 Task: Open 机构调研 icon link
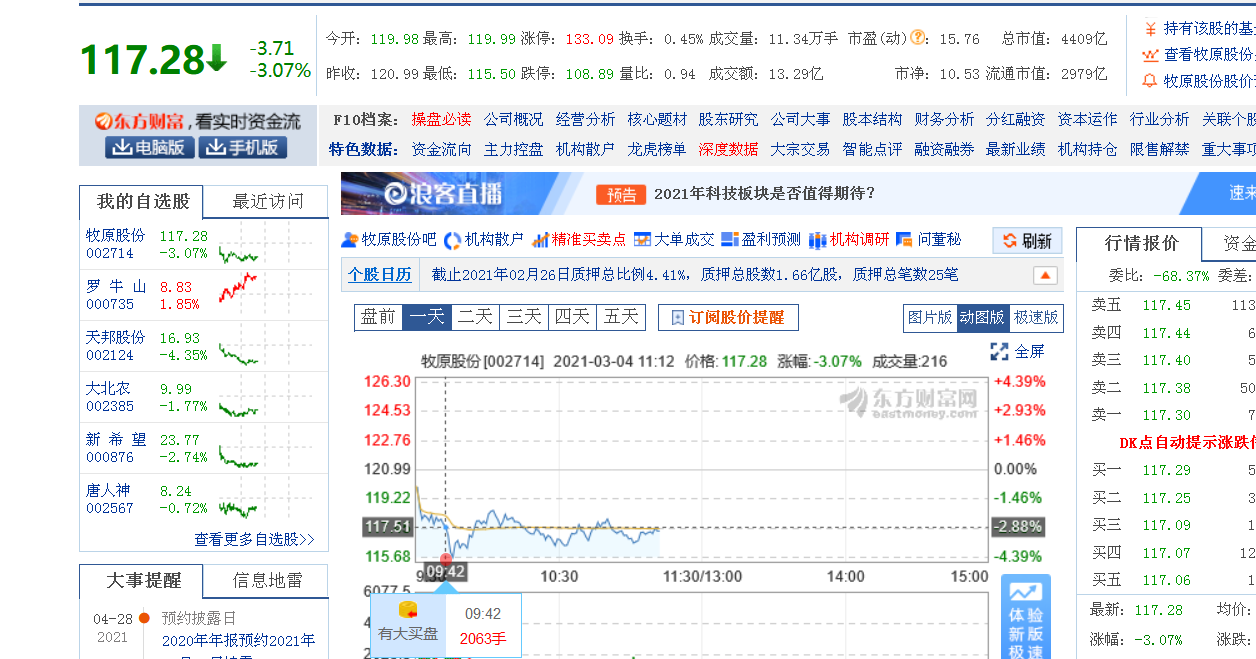(x=849, y=240)
